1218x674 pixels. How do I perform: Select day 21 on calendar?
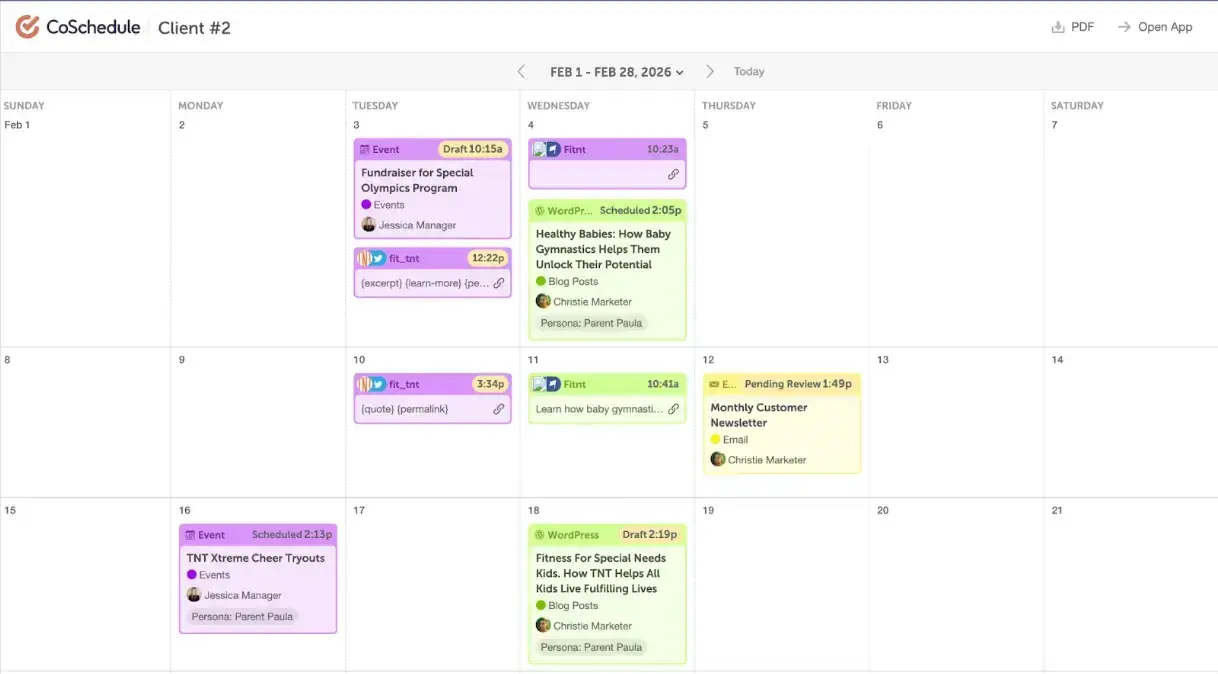point(1057,510)
